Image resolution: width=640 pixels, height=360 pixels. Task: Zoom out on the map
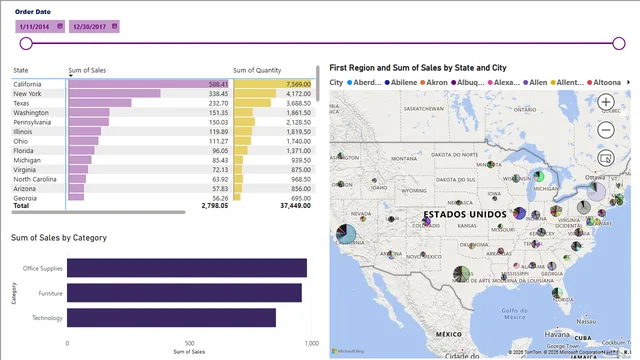(606, 130)
